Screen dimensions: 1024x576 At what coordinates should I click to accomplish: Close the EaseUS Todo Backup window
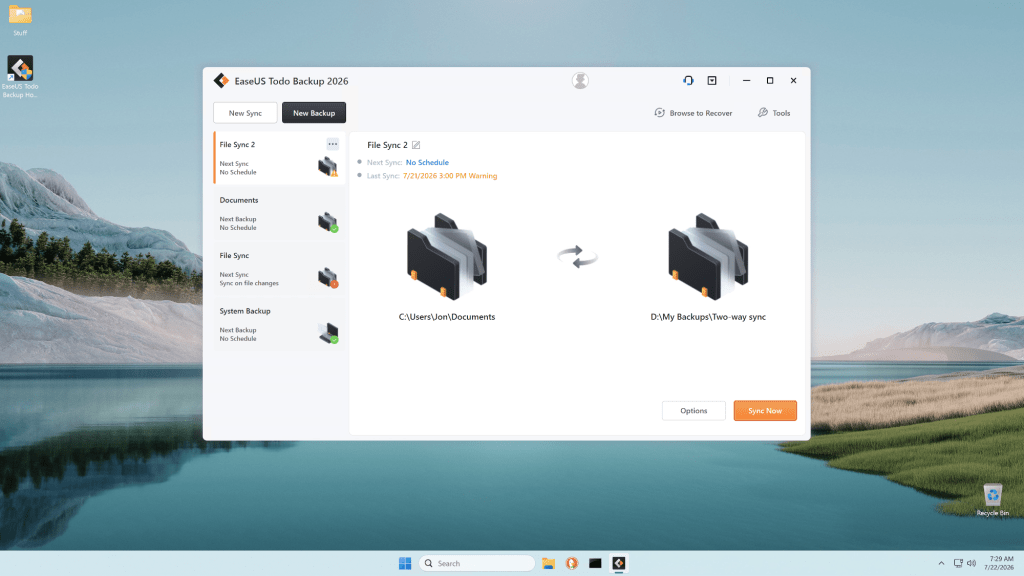pos(793,80)
